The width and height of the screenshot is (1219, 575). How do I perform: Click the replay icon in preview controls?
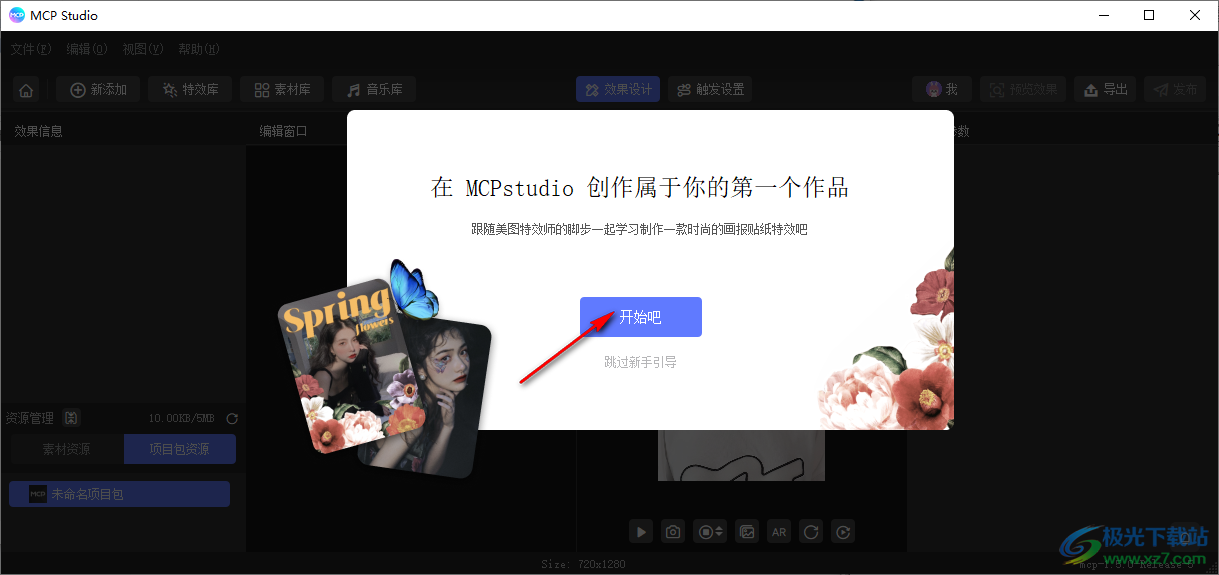[x=843, y=532]
